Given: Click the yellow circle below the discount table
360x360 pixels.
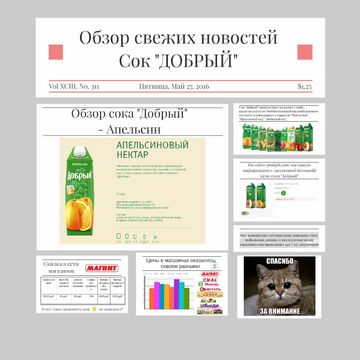Looking at the screenshot, I should (x=94, y=309).
